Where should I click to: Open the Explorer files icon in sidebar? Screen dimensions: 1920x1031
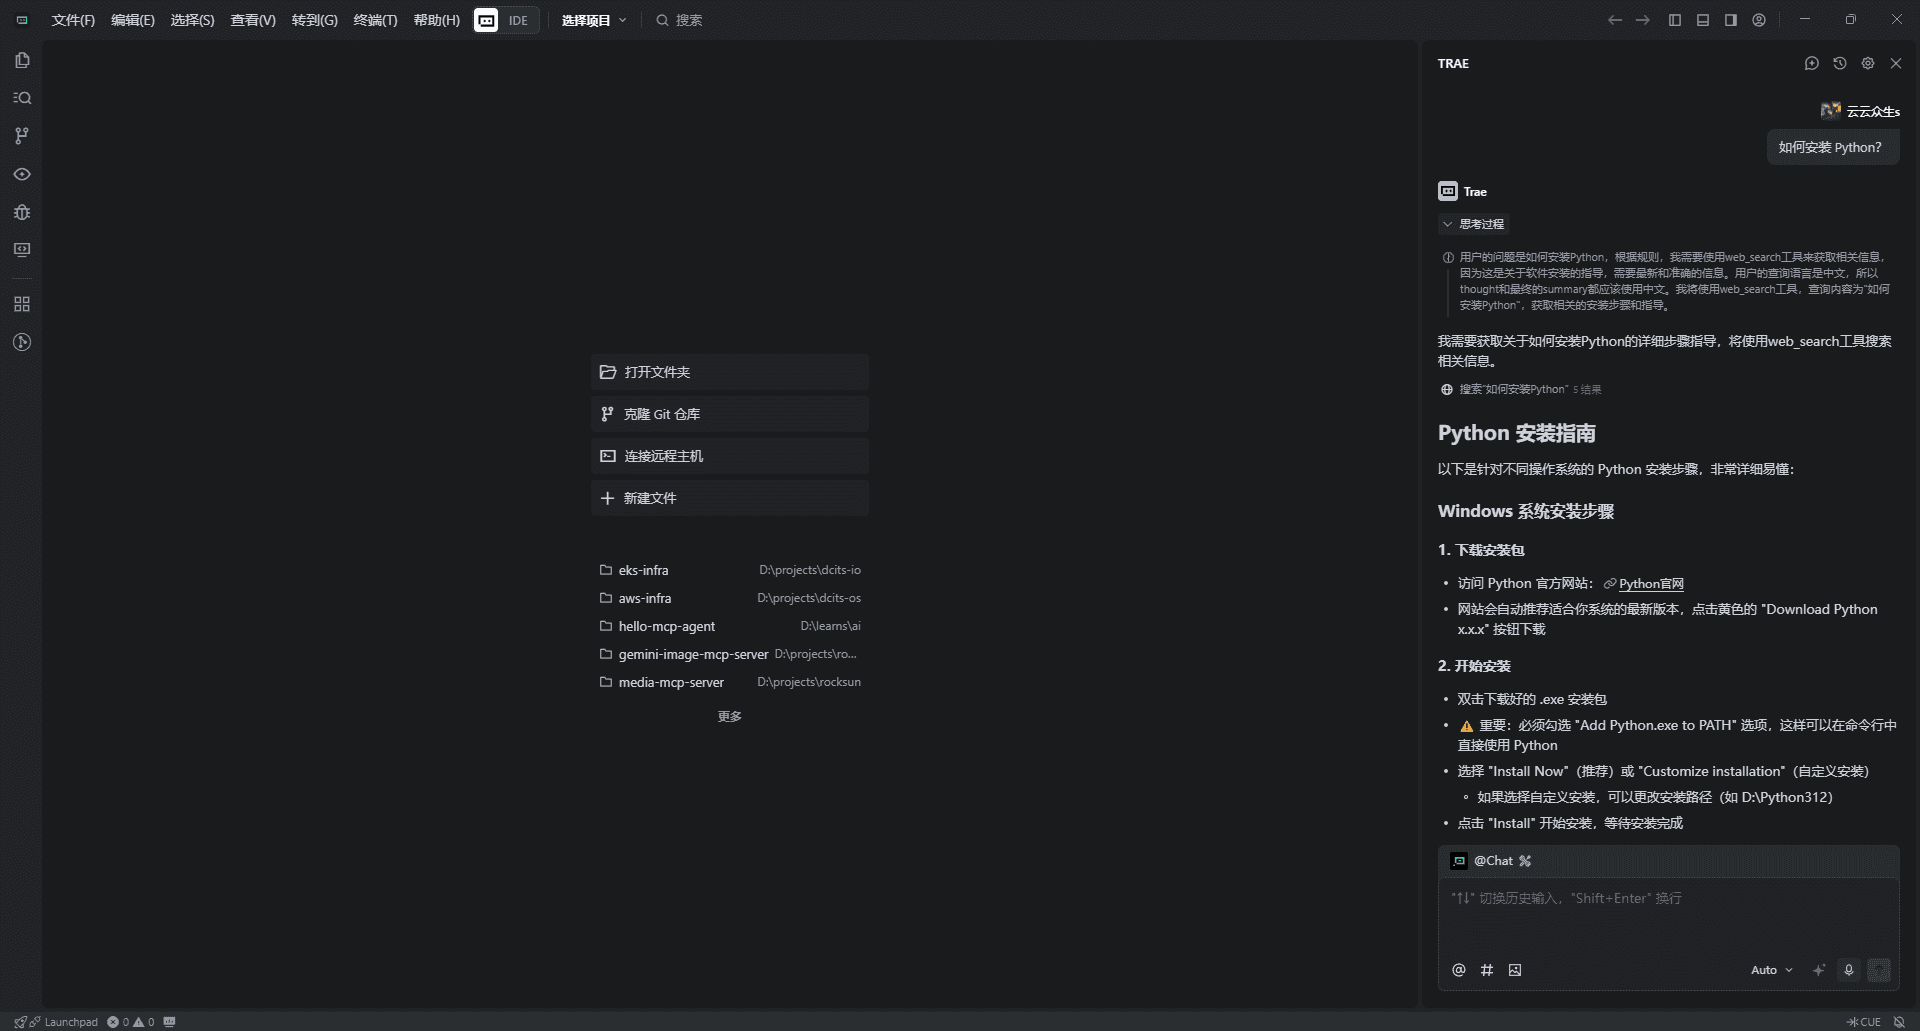[x=22, y=60]
